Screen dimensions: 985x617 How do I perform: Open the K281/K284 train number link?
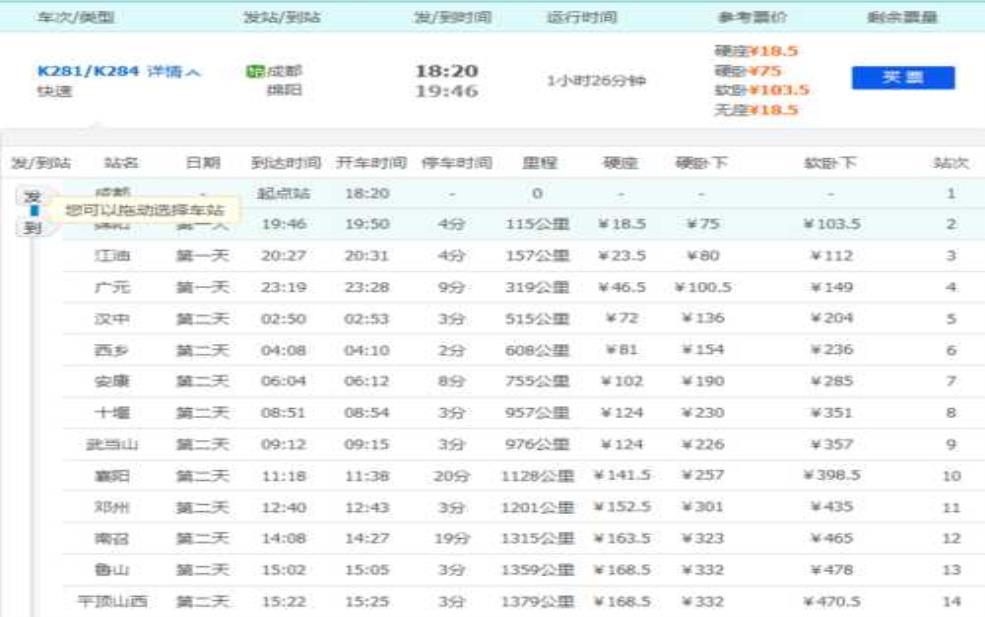tap(90, 72)
